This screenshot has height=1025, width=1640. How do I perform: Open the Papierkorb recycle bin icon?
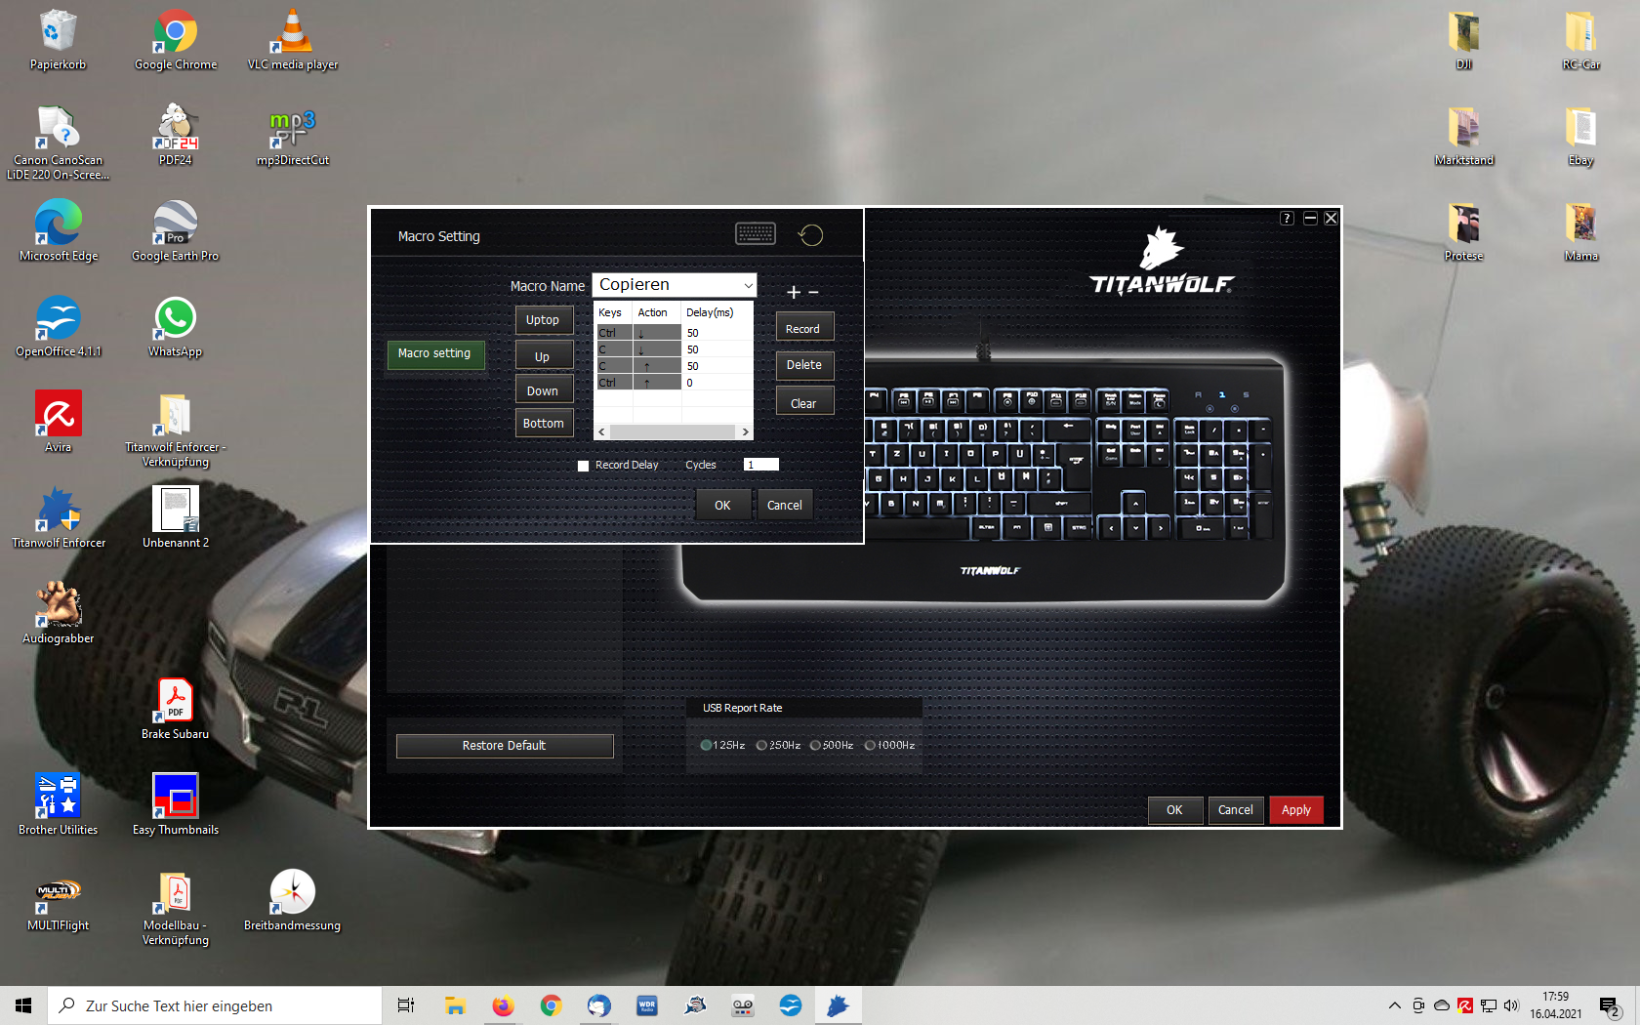coord(58,40)
